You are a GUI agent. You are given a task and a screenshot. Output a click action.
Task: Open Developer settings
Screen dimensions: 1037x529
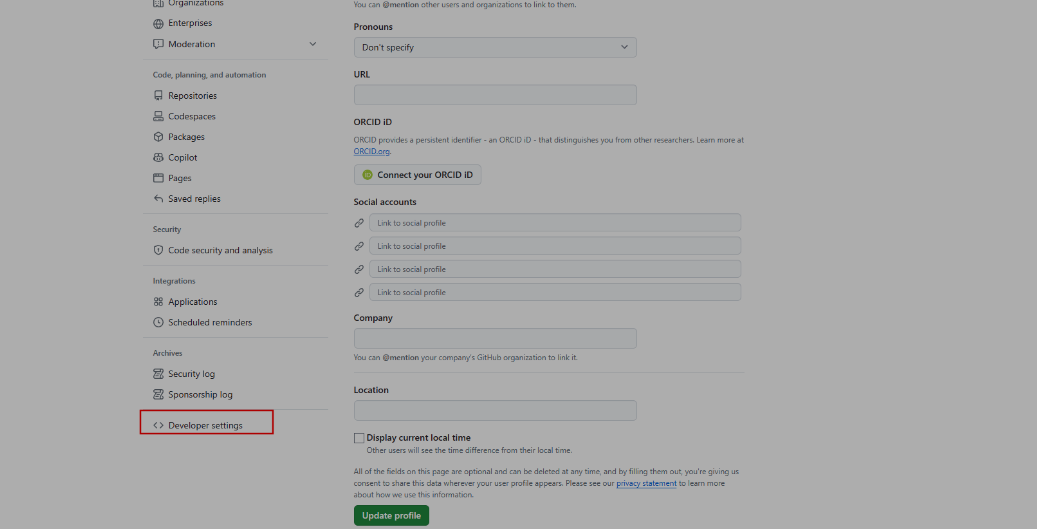pyautogui.click(x=205, y=425)
